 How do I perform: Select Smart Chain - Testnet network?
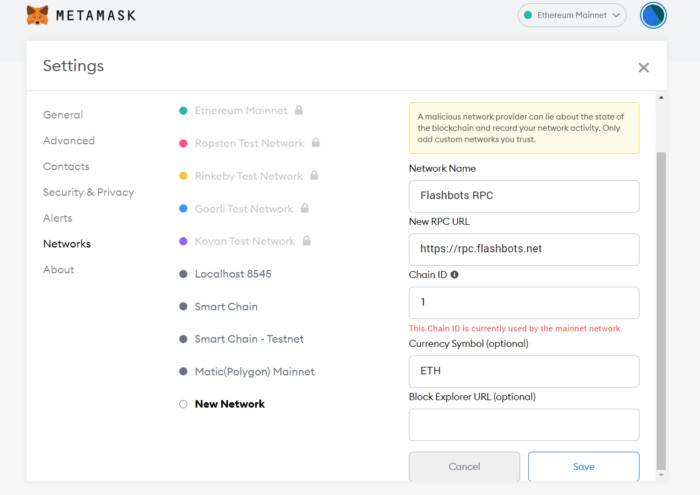tap(241, 339)
